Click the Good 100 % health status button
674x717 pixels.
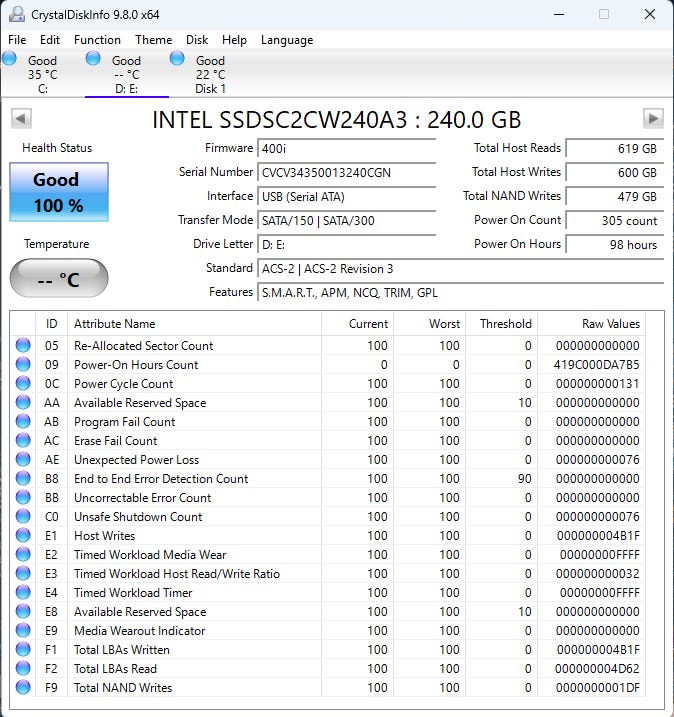[x=59, y=192]
